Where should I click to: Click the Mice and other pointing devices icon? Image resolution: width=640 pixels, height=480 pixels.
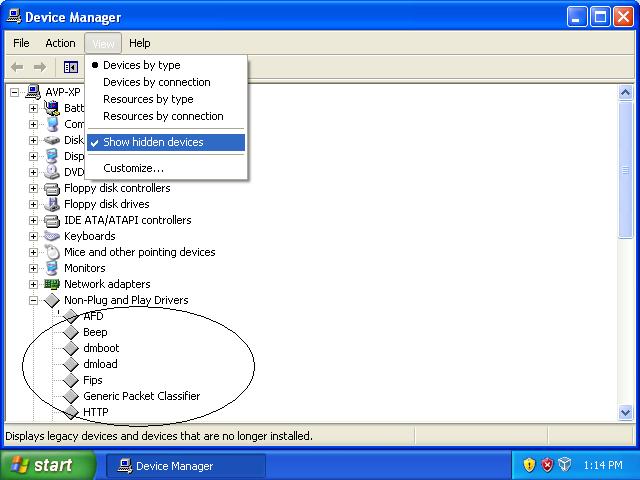[x=52, y=252]
